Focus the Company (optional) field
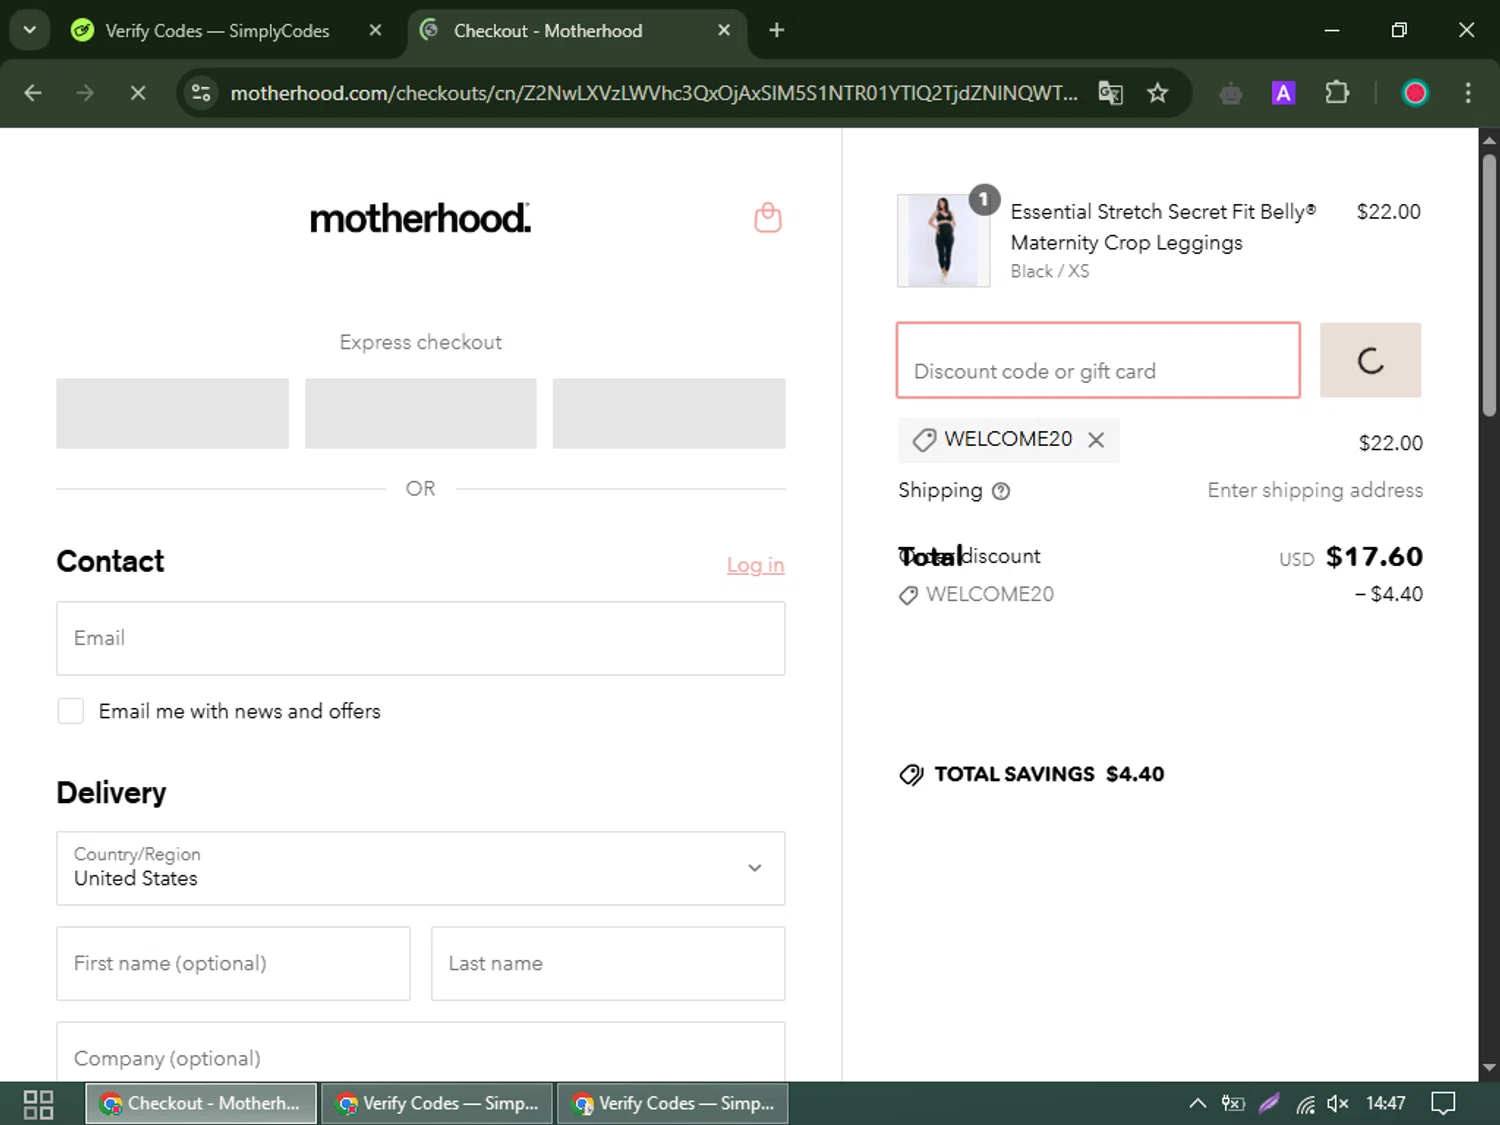The width and height of the screenshot is (1500, 1125). (420, 1052)
